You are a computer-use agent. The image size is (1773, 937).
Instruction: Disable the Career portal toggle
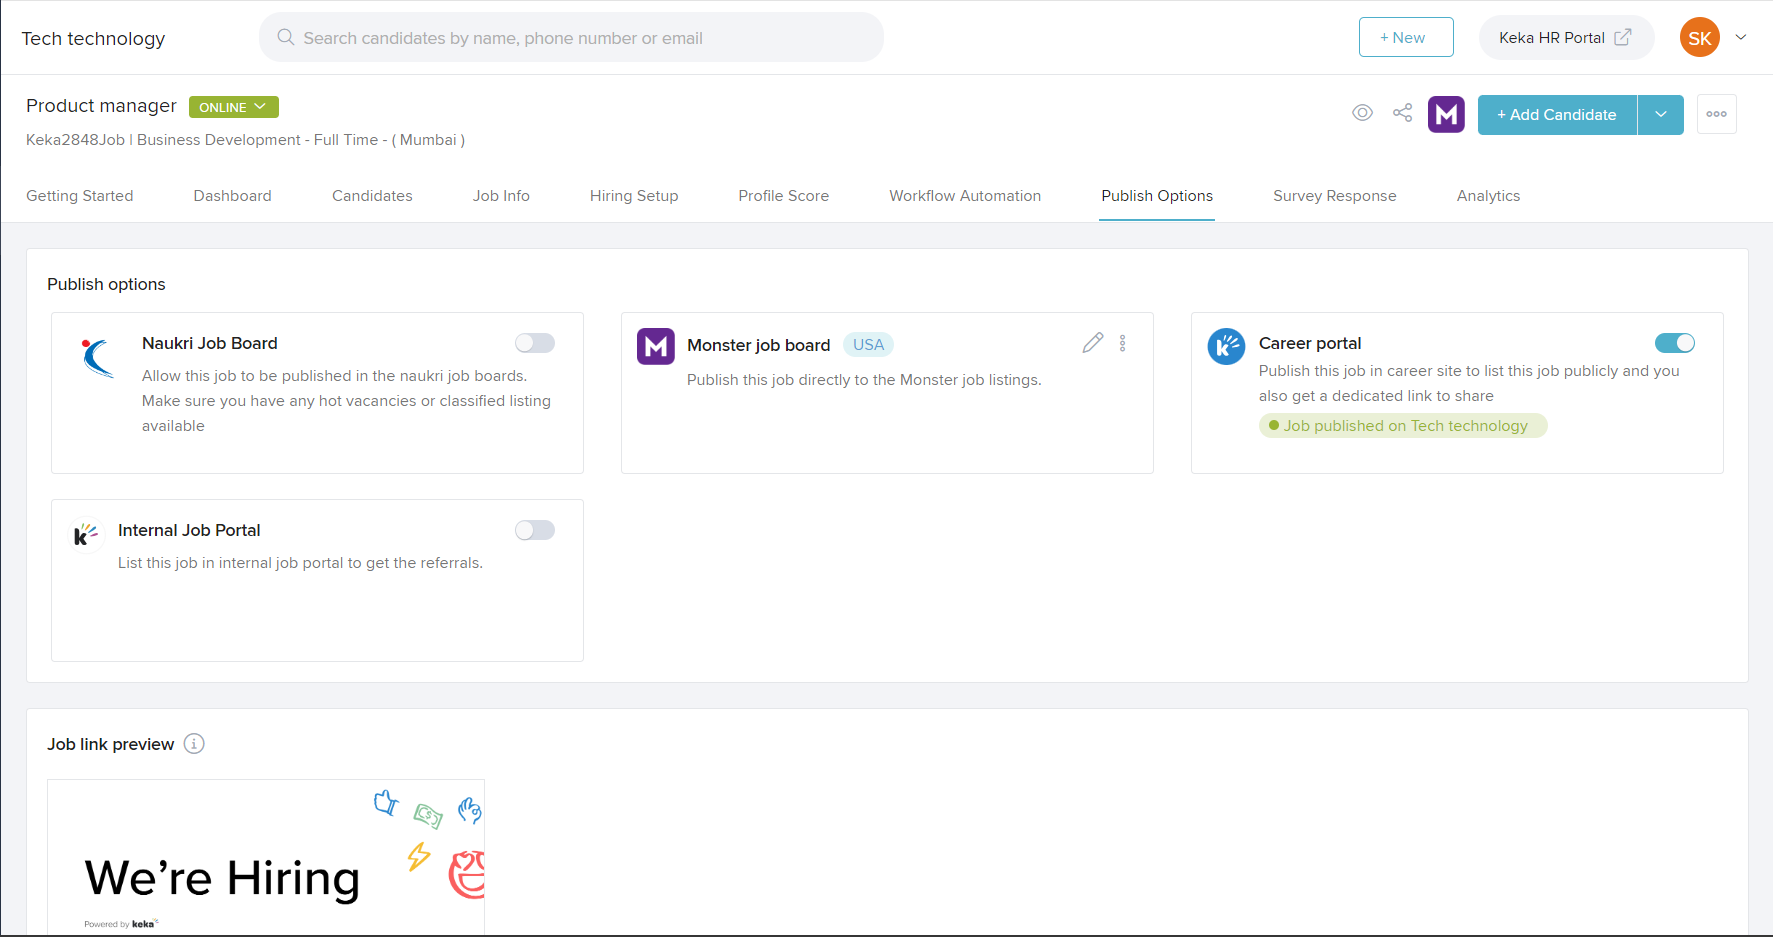(x=1674, y=343)
